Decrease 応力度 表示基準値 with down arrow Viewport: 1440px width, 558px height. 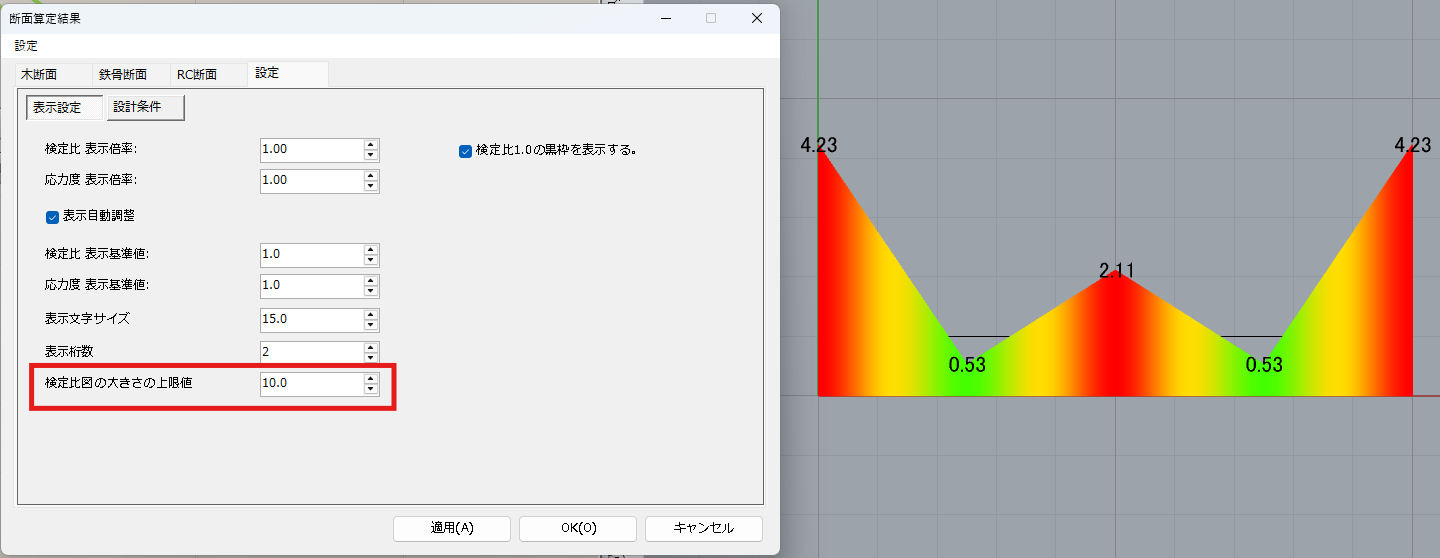coord(371,291)
